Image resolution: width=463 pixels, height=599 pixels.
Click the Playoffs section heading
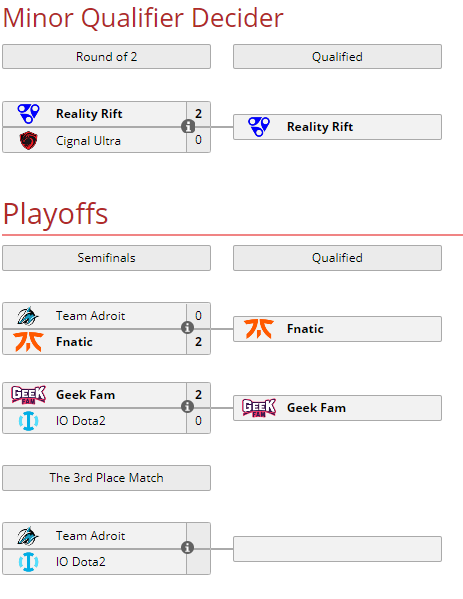coord(55,214)
